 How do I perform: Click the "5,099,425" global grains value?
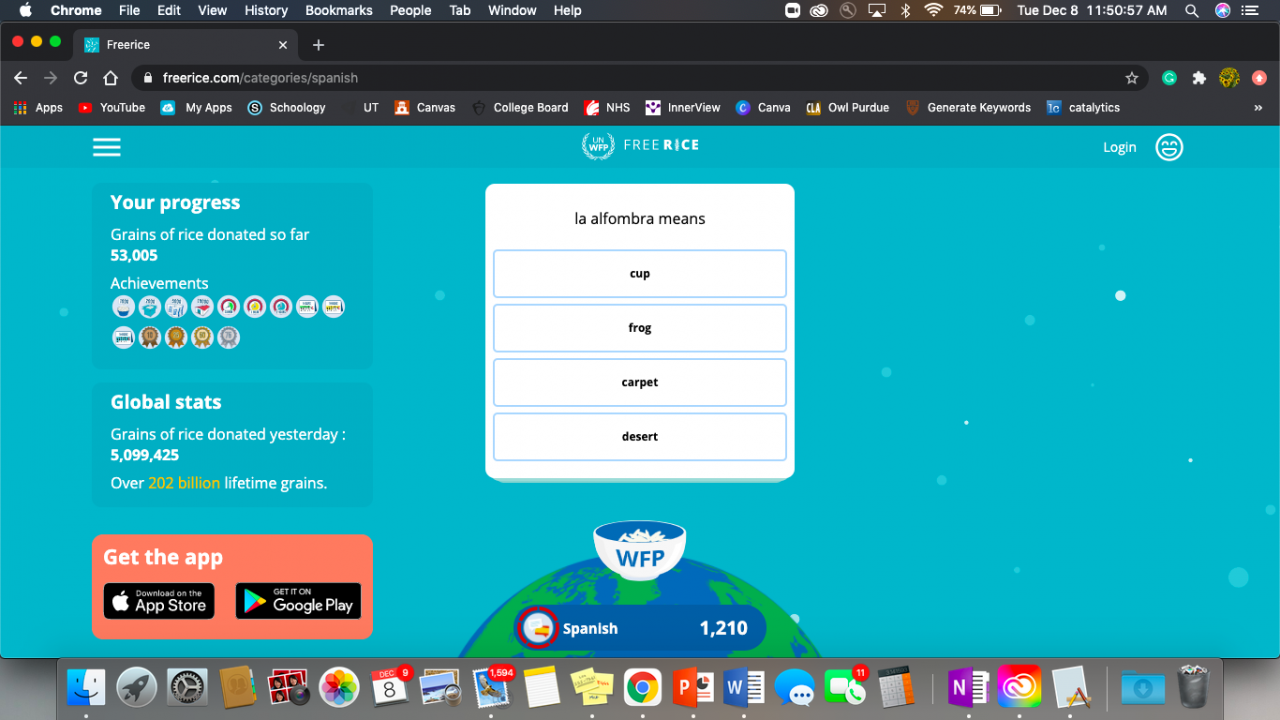(x=145, y=455)
